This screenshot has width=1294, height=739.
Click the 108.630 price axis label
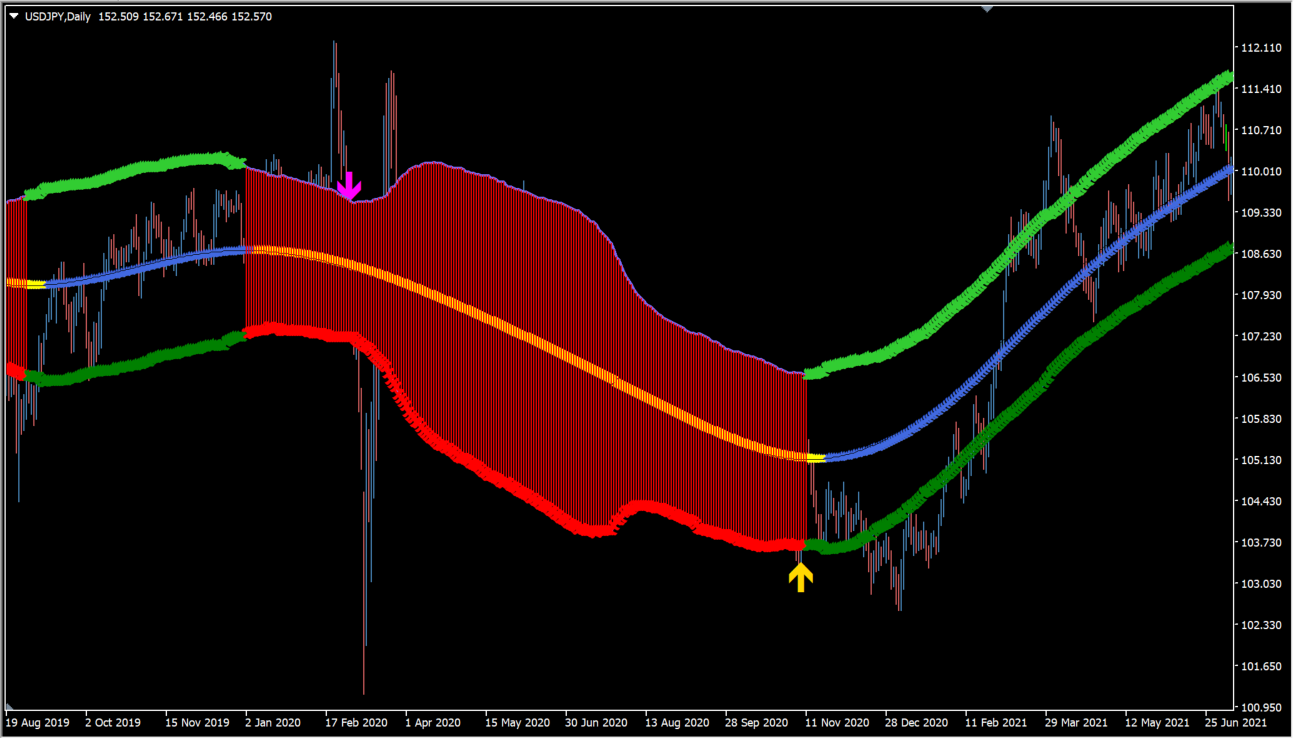1261,255
